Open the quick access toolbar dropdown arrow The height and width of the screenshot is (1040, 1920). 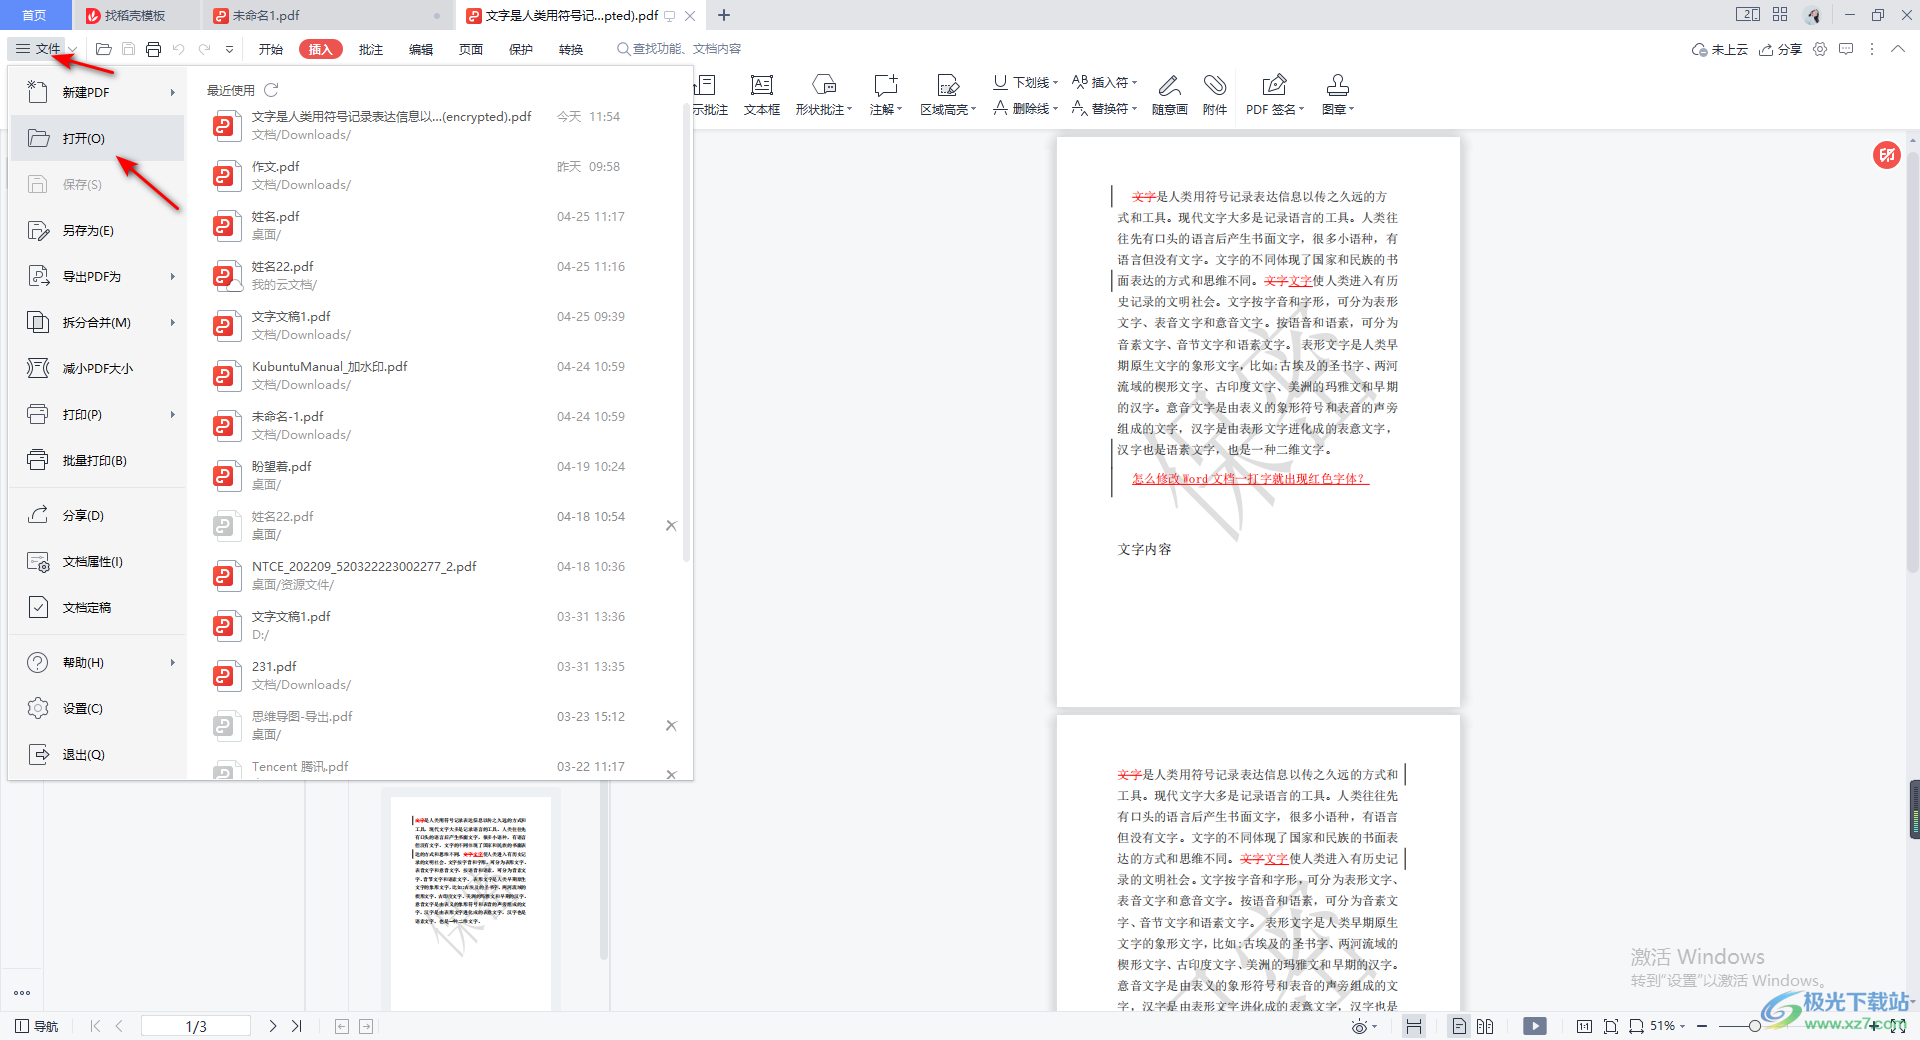tap(229, 49)
